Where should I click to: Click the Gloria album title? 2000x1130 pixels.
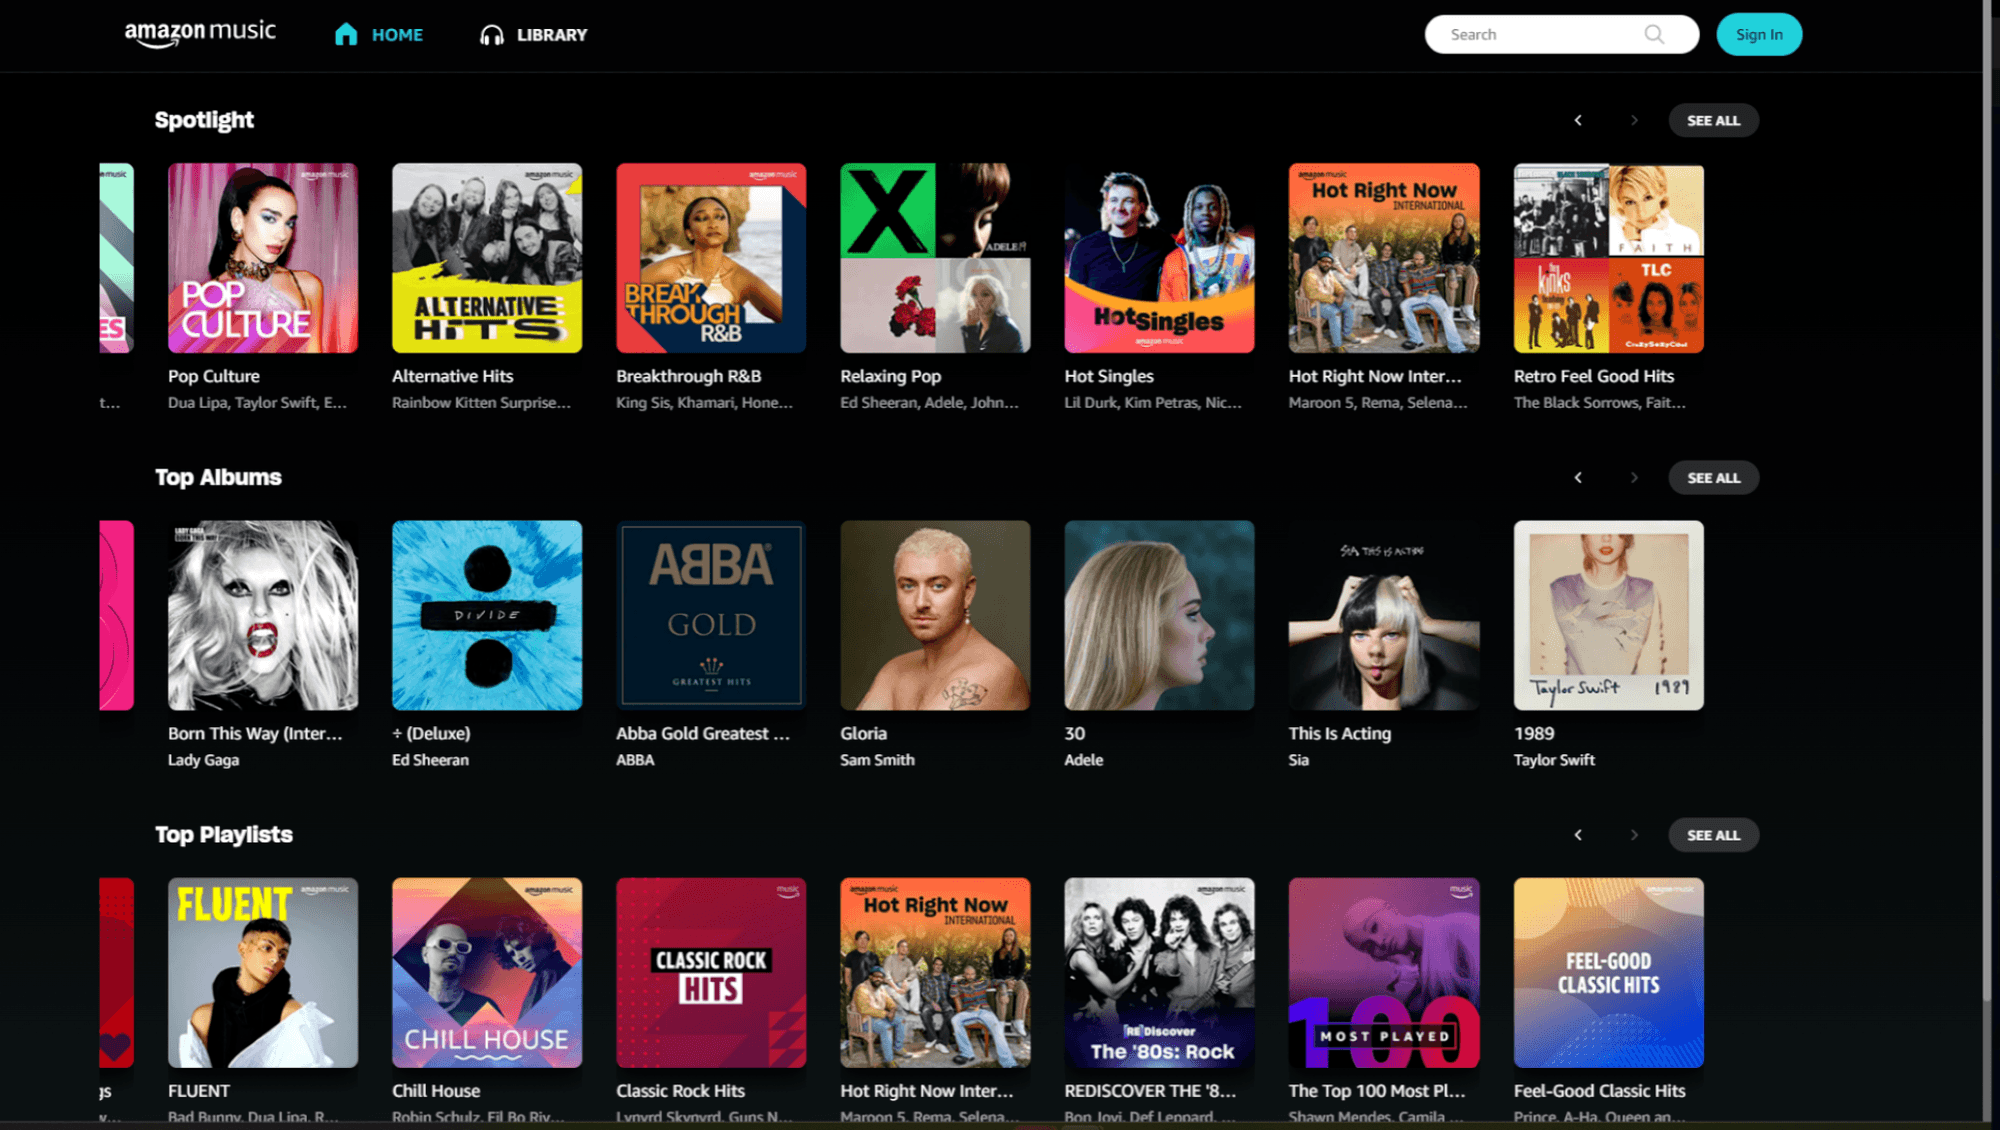(x=864, y=733)
